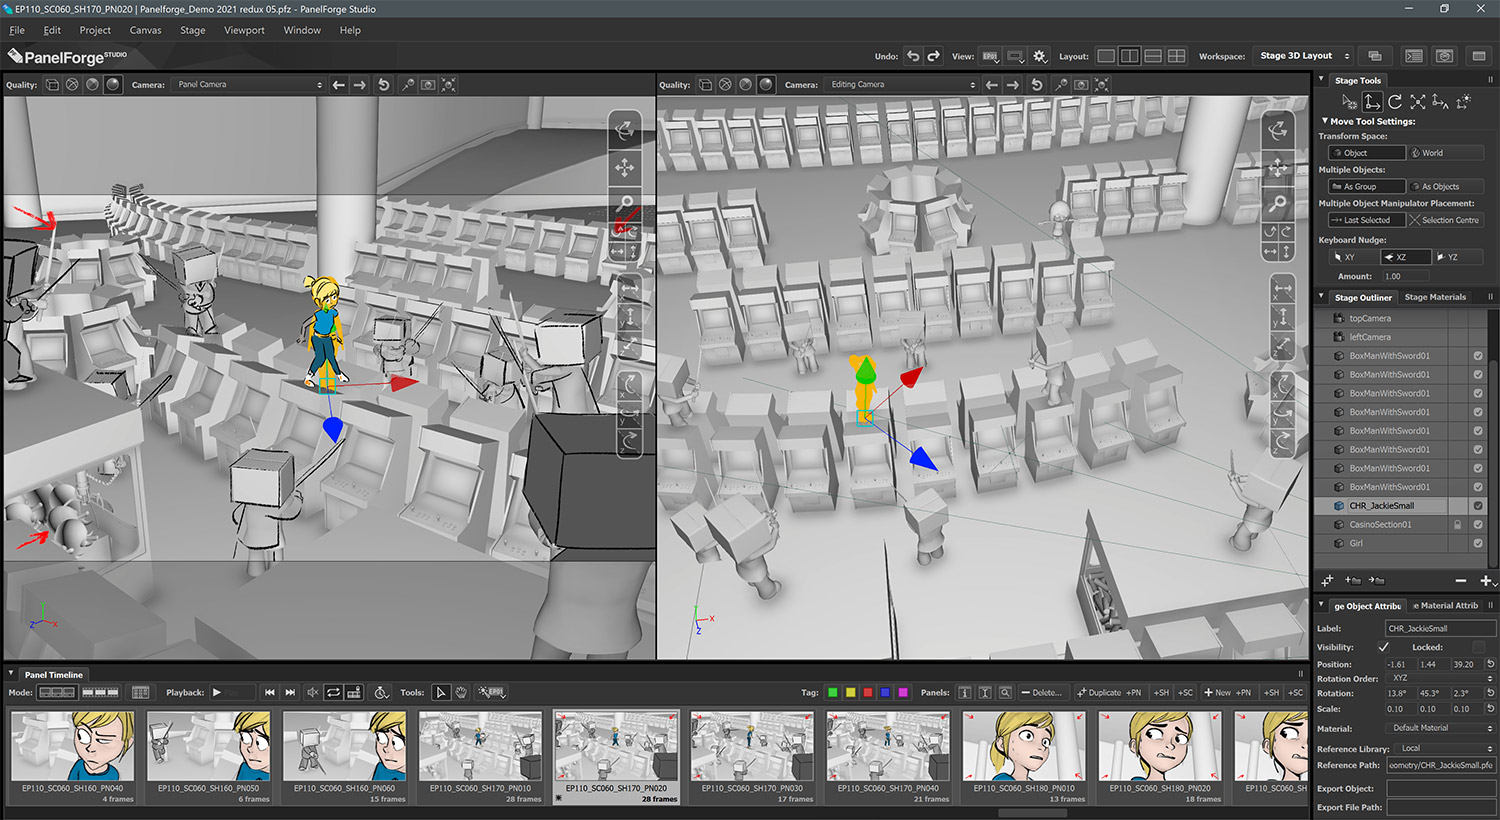Open the Workspace Stage 3D Layout dropdown
Screen dimensions: 1500x820
click(1304, 56)
